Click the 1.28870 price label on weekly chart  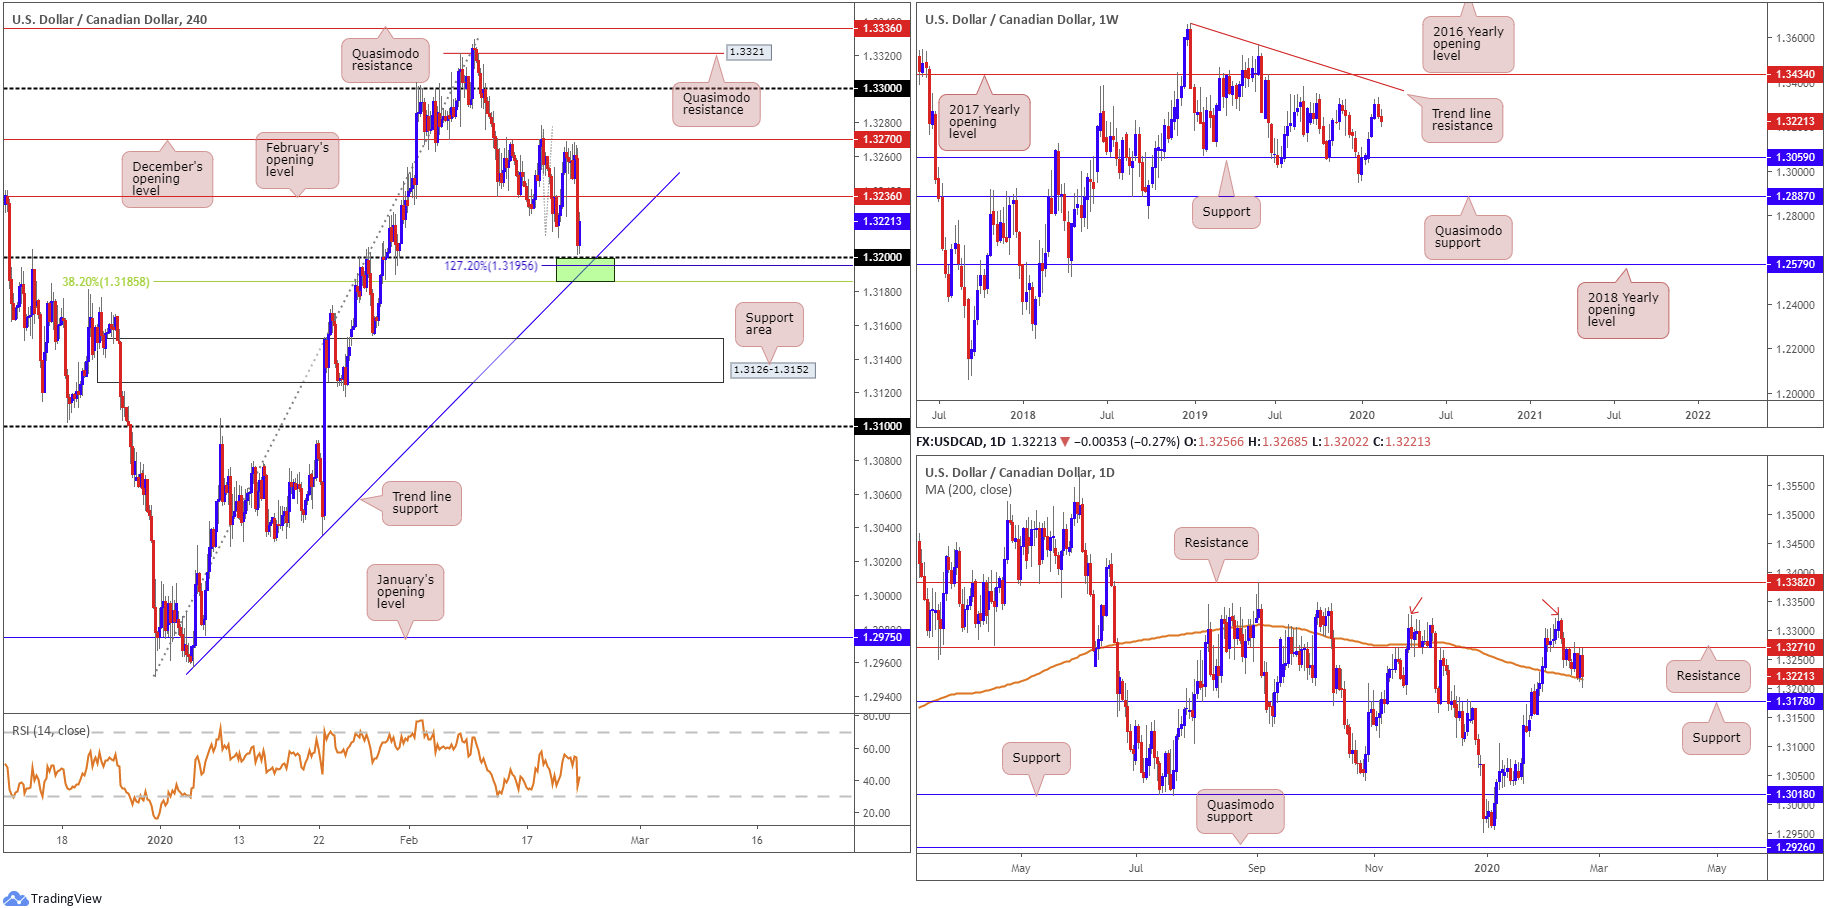[x=1795, y=196]
